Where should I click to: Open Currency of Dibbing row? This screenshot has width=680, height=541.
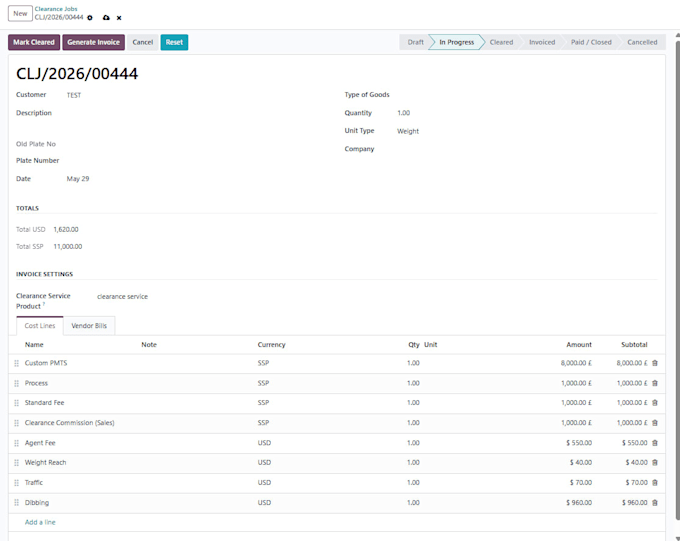pos(264,502)
